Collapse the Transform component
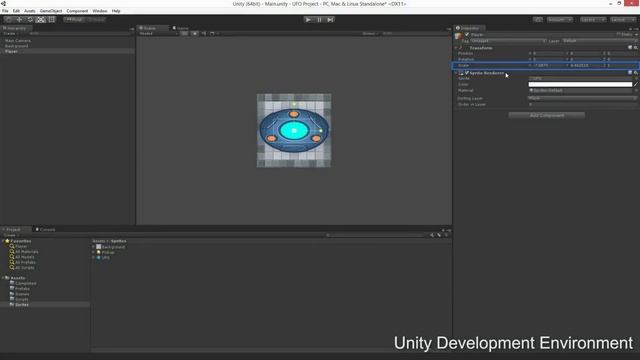Screen dimensions: 640x360 click(x=456, y=48)
